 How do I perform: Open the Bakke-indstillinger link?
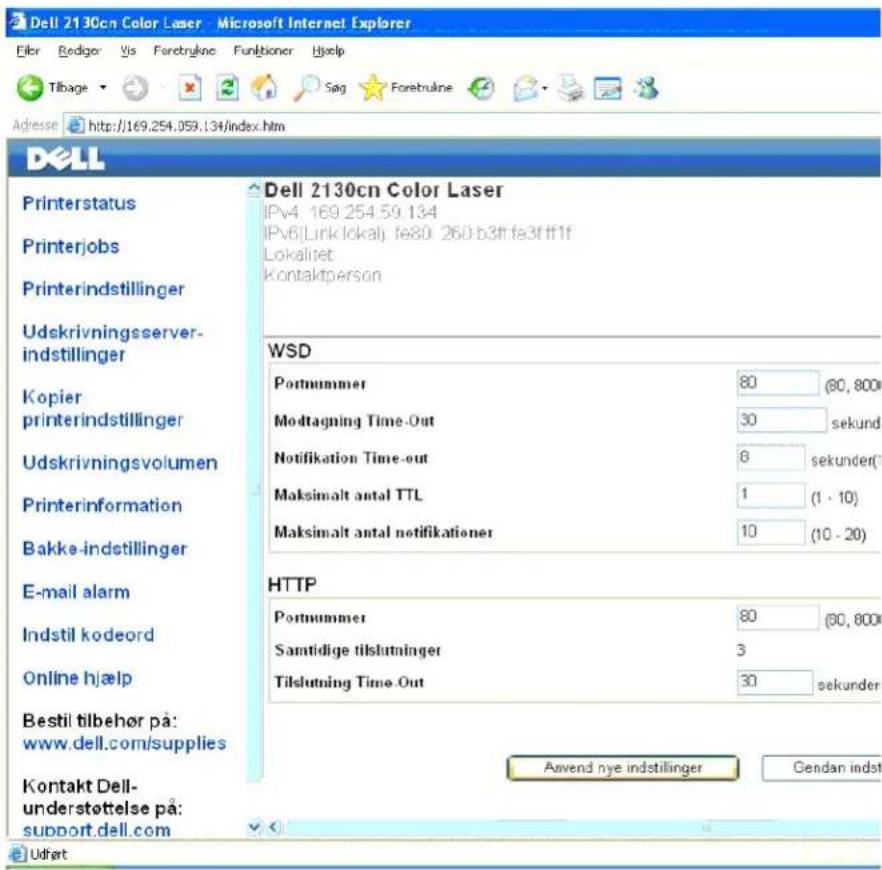point(105,548)
